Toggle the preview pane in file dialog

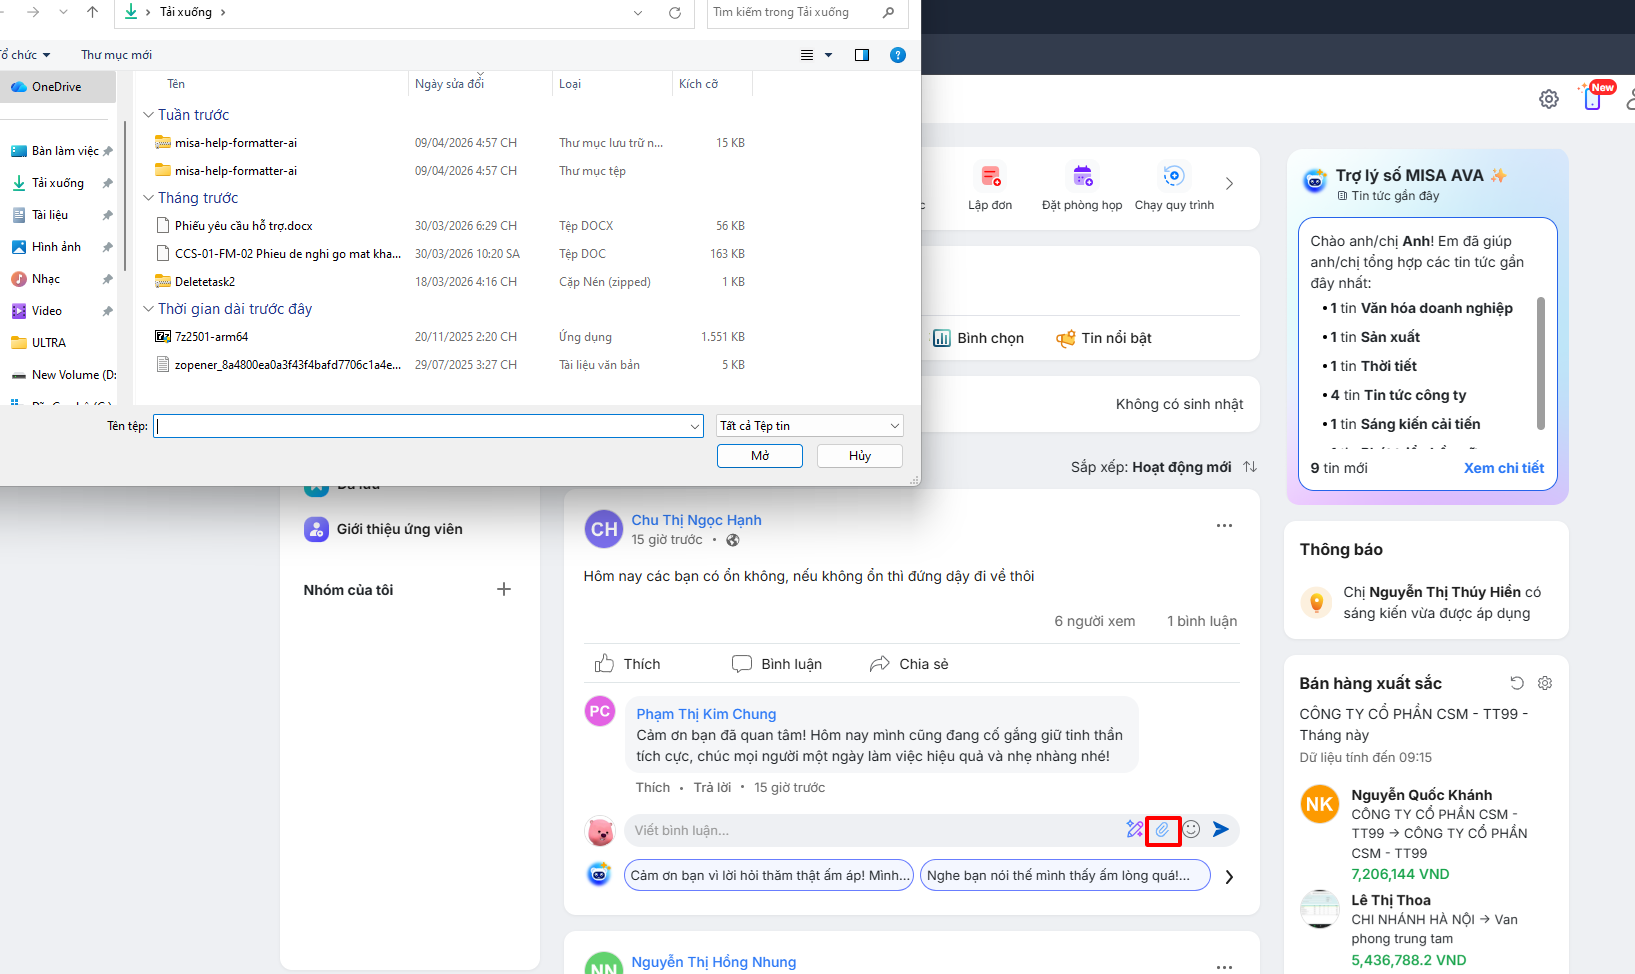(x=861, y=55)
